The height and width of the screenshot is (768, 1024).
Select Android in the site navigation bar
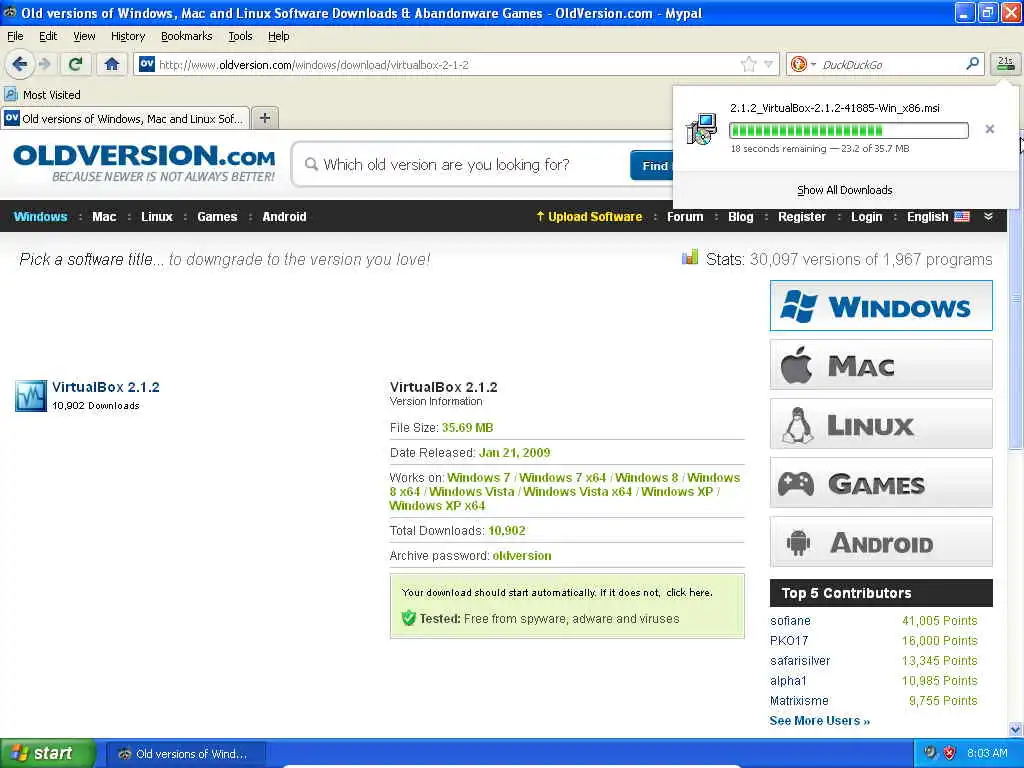point(284,217)
